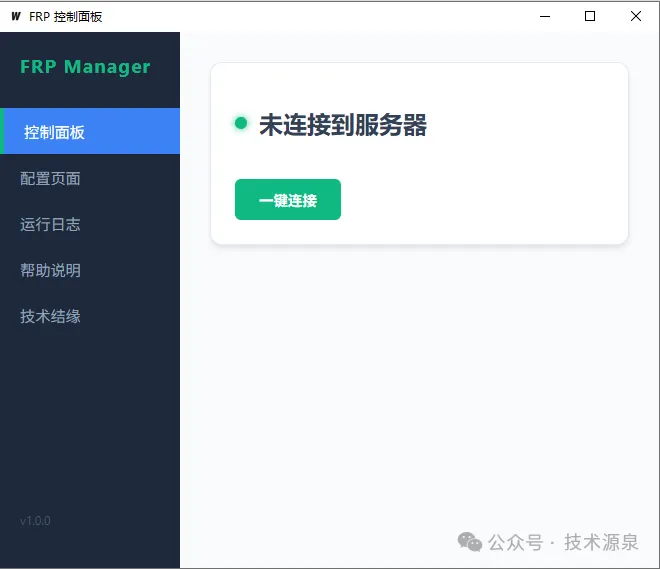Click the W app icon in title bar
The height and width of the screenshot is (569, 660).
point(16,16)
